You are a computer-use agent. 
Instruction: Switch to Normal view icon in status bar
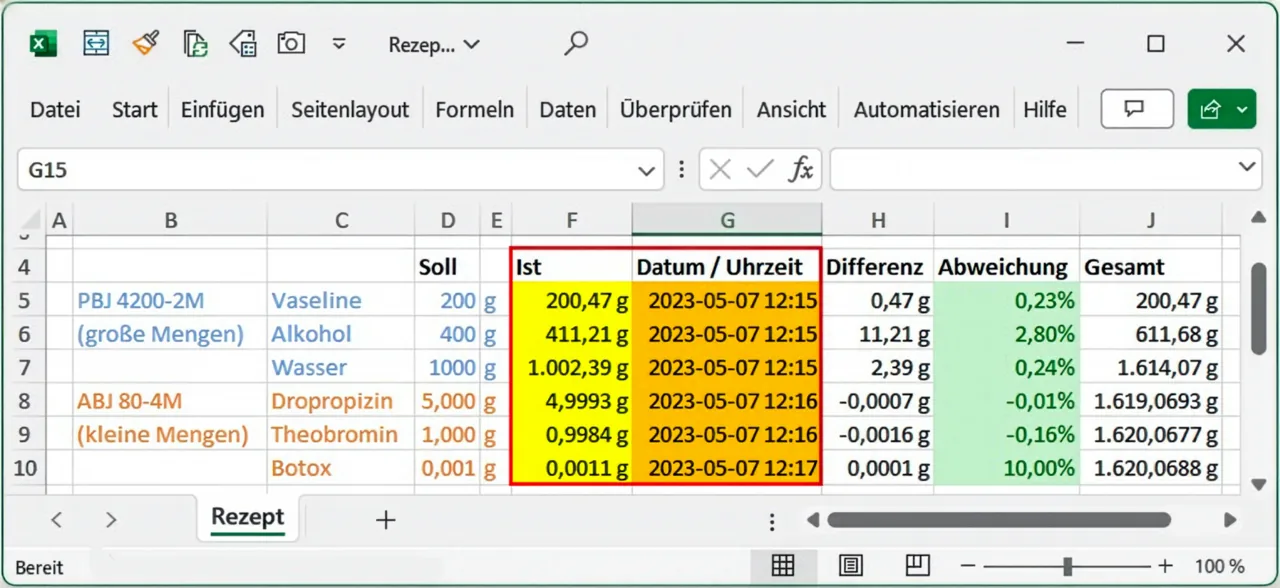[783, 566]
